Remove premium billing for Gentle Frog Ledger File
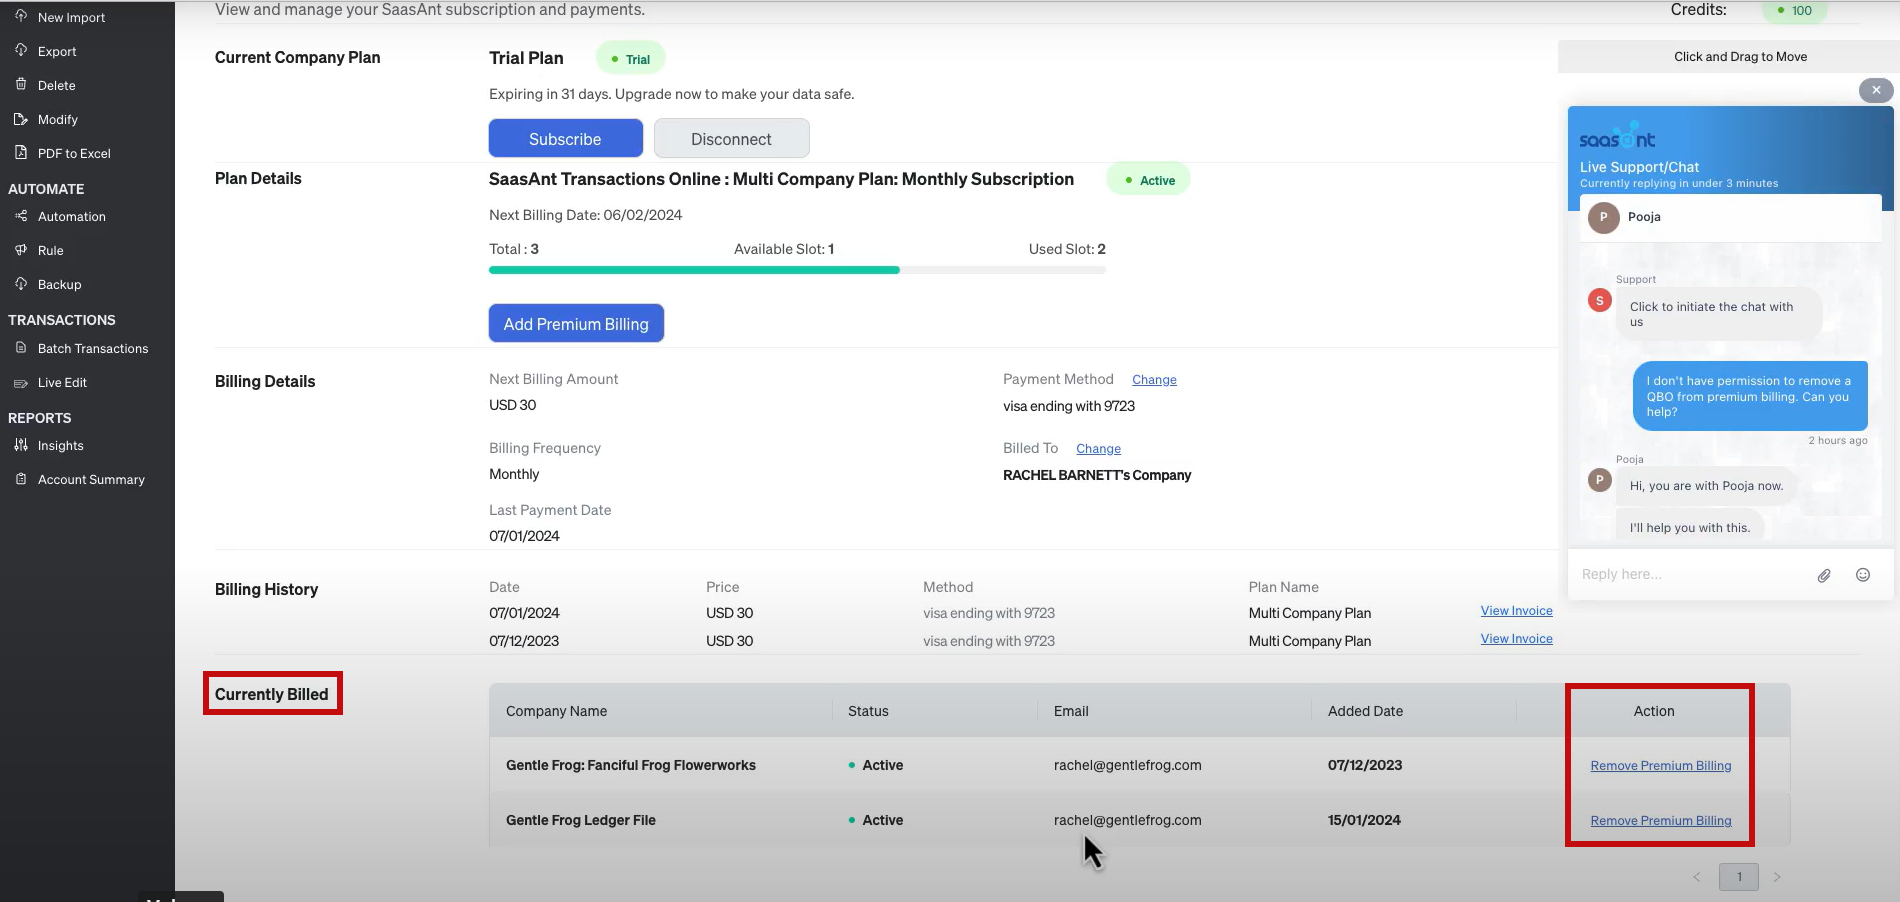Screen dimensions: 1900x902 tap(1660, 821)
